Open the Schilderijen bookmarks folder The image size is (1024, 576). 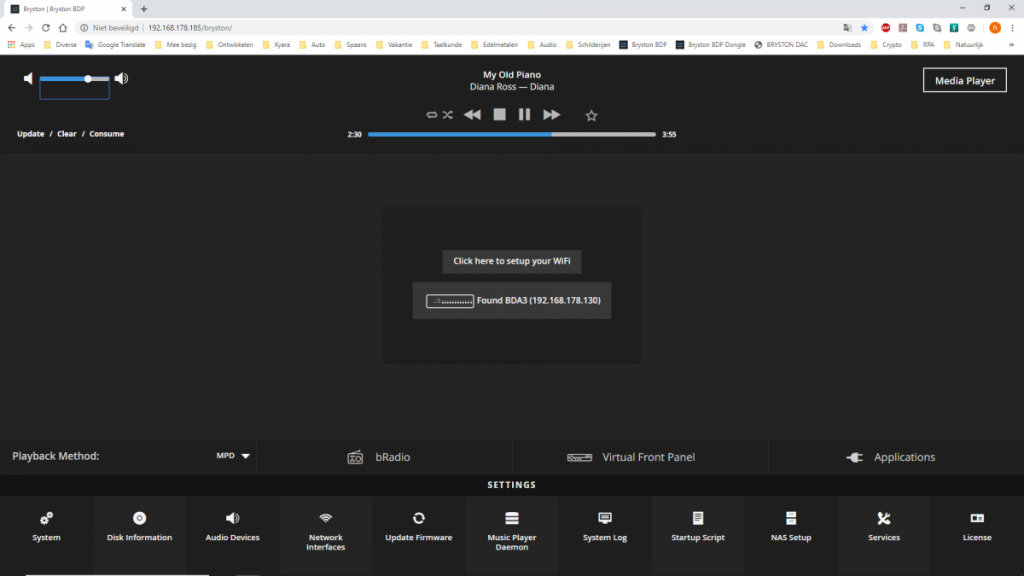[x=588, y=45]
